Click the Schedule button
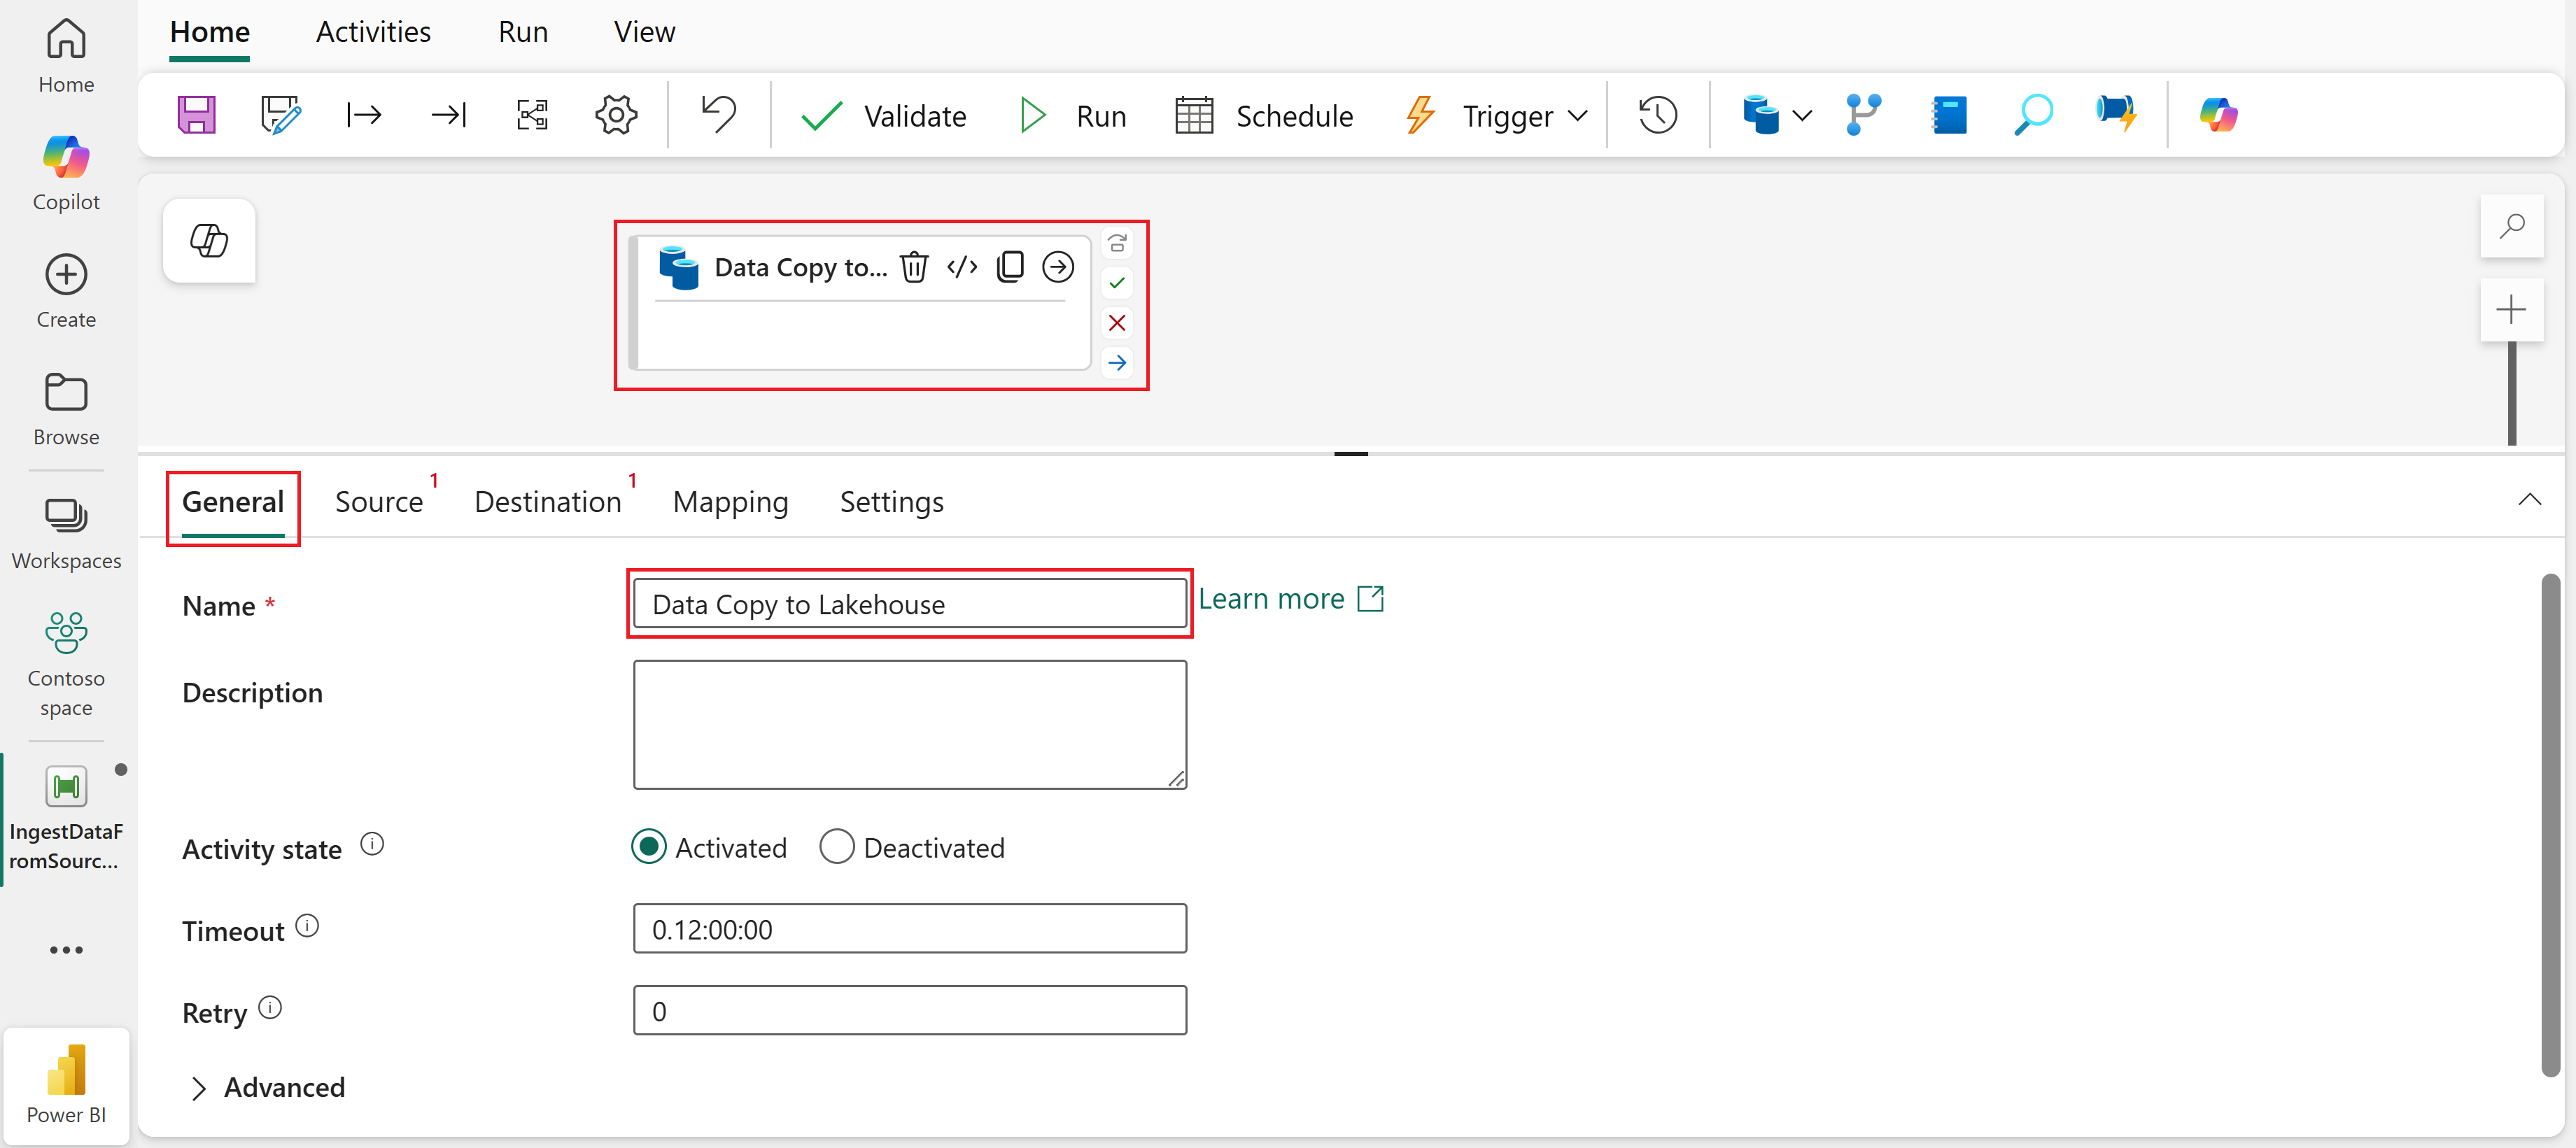Viewport: 2576px width, 1148px height. click(x=1264, y=116)
